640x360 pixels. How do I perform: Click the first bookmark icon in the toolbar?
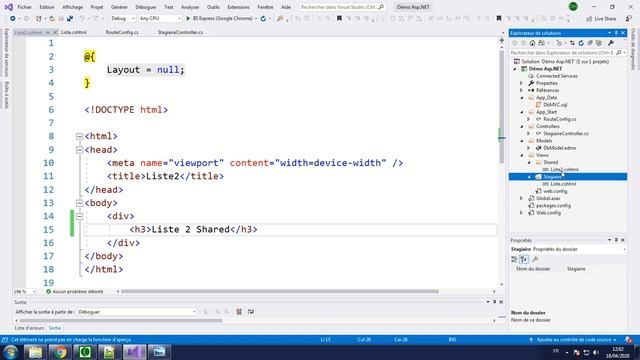click(339, 18)
